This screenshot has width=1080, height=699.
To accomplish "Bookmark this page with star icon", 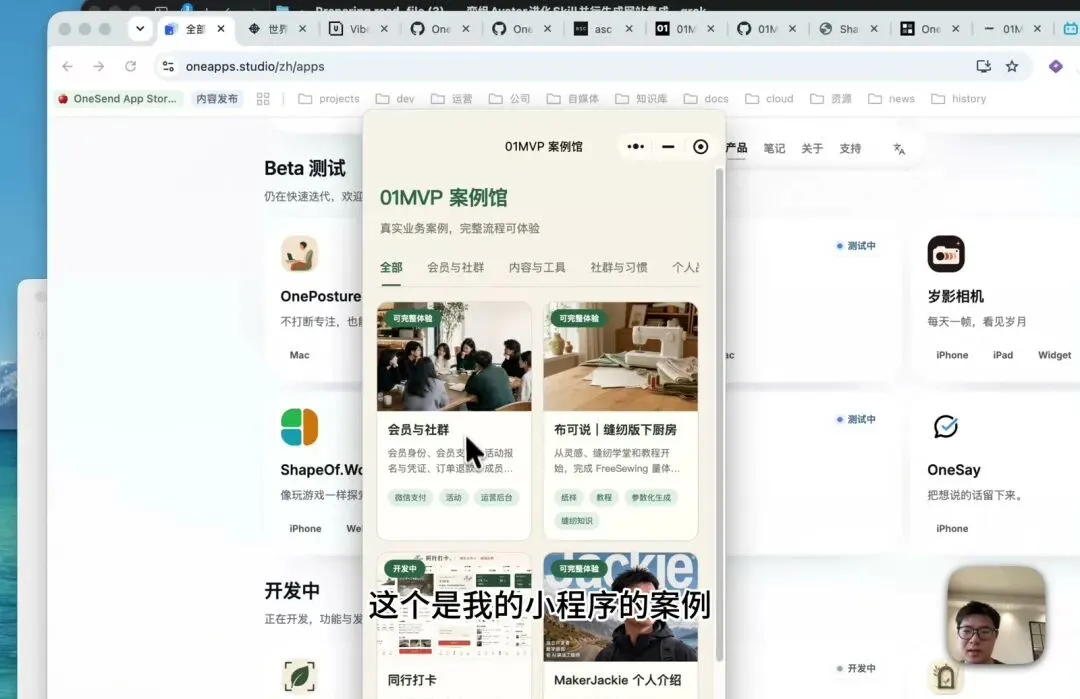I will click(1012, 66).
